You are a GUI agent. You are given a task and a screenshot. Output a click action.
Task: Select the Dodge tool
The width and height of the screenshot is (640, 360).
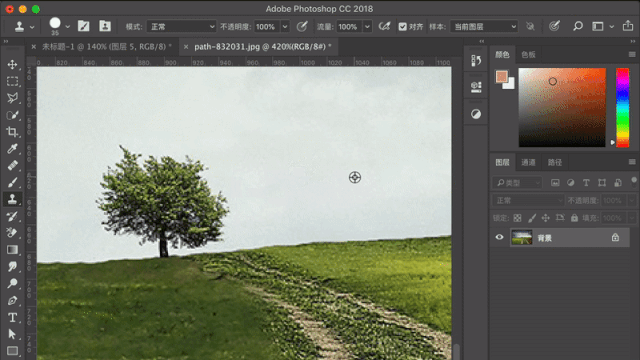coord(12,283)
